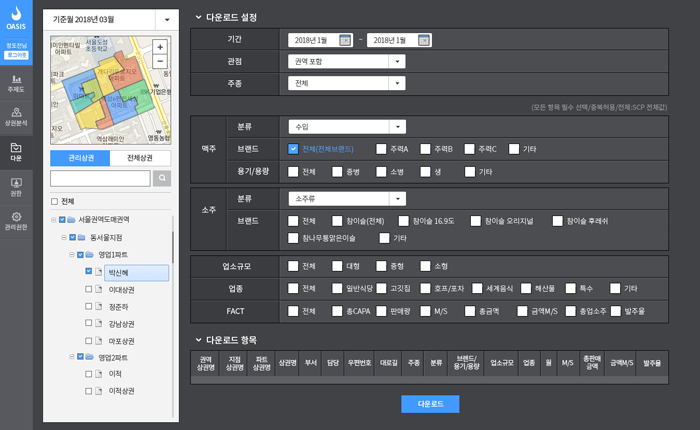The width and height of the screenshot is (700, 430).
Task: Open the end date calendar icon
Action: [x=424, y=40]
